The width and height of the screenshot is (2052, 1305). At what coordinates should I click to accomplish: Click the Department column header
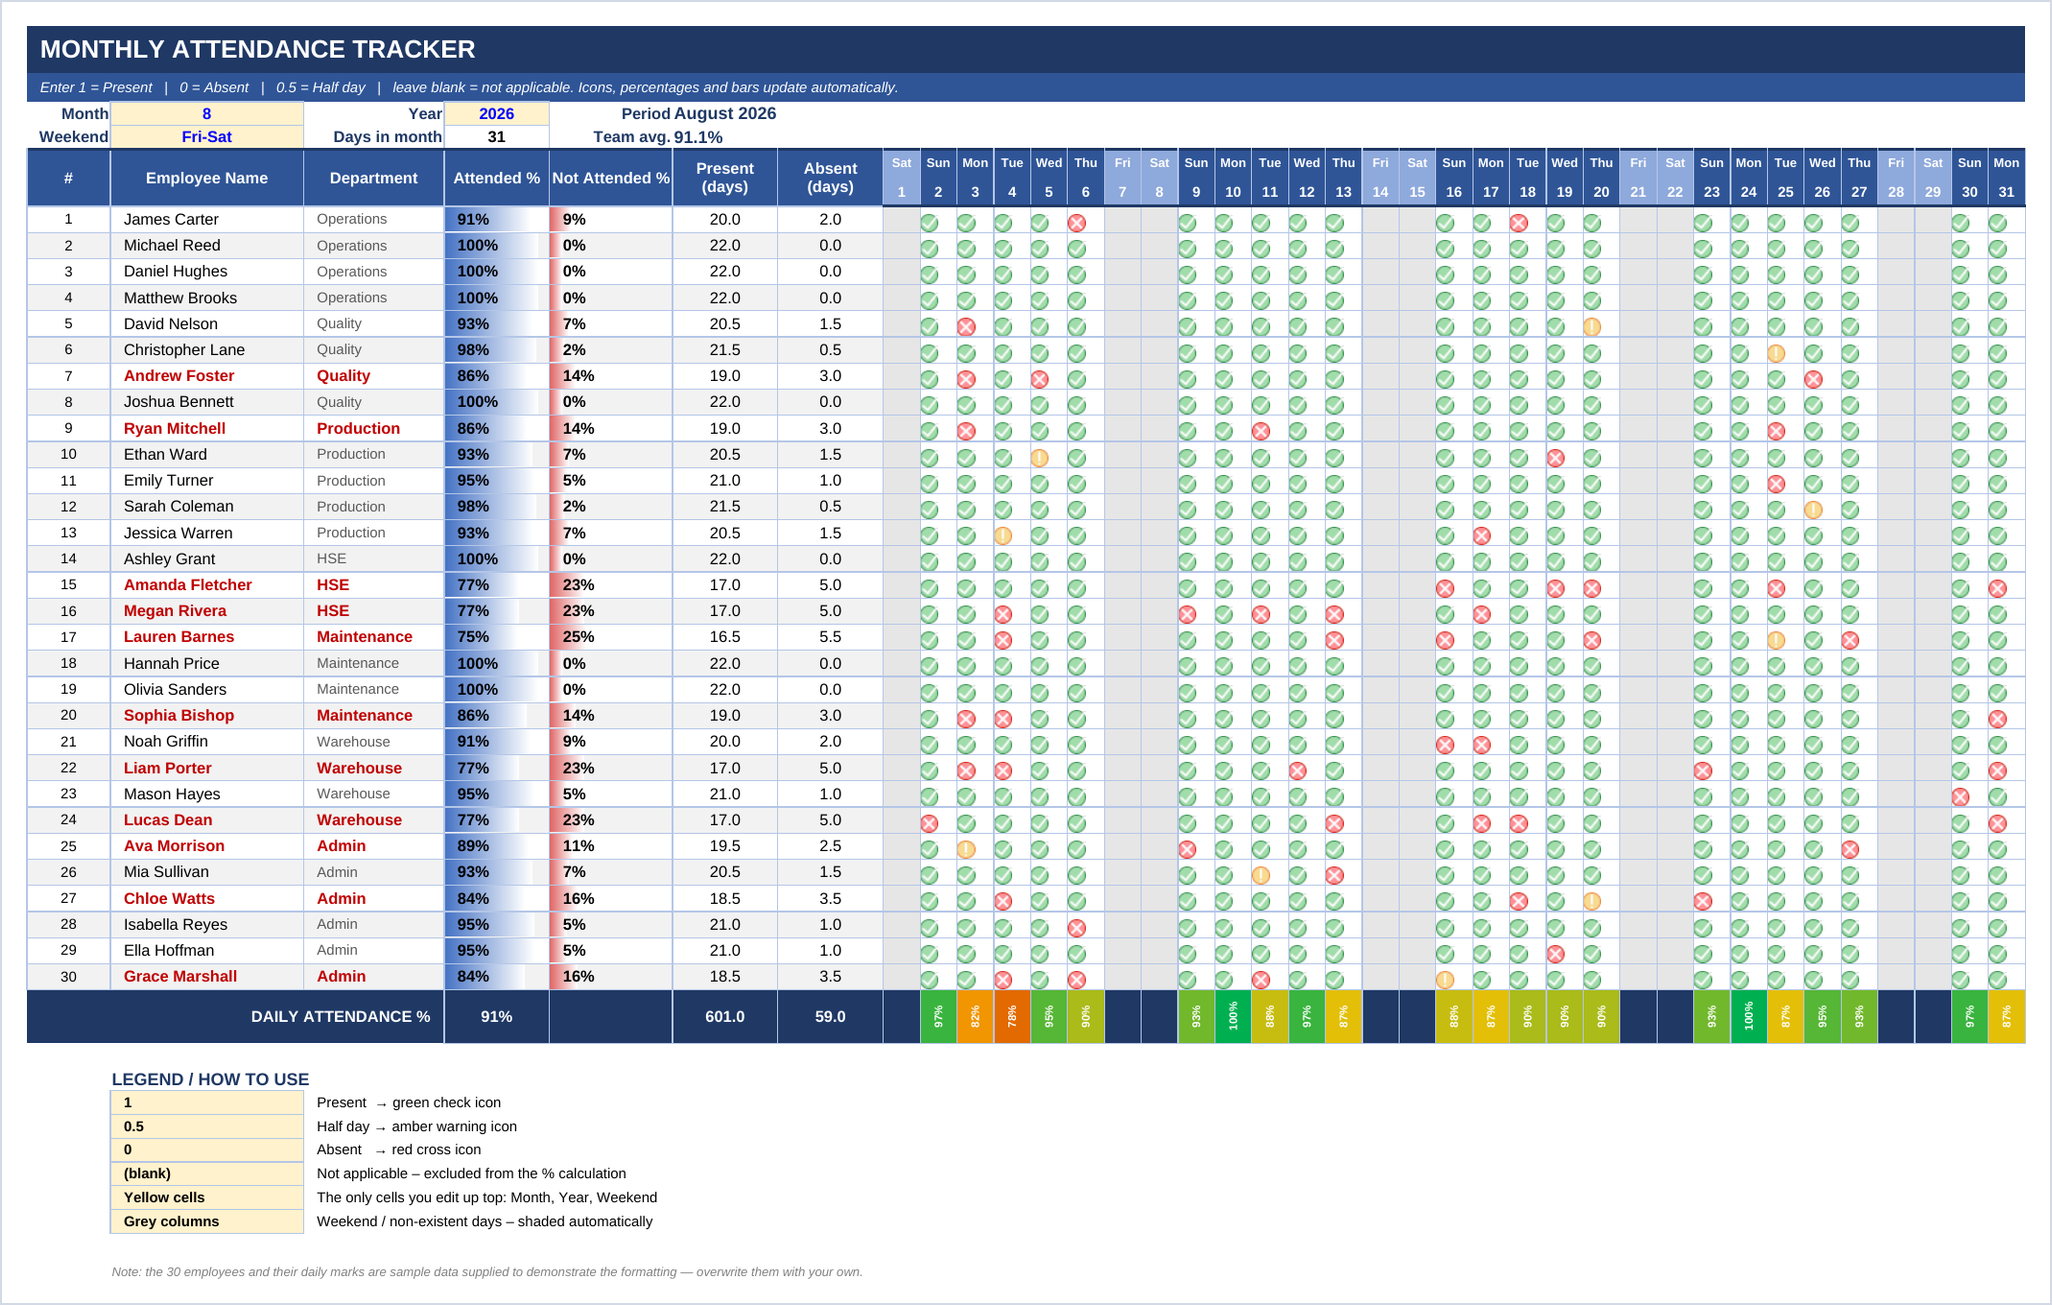pos(374,178)
